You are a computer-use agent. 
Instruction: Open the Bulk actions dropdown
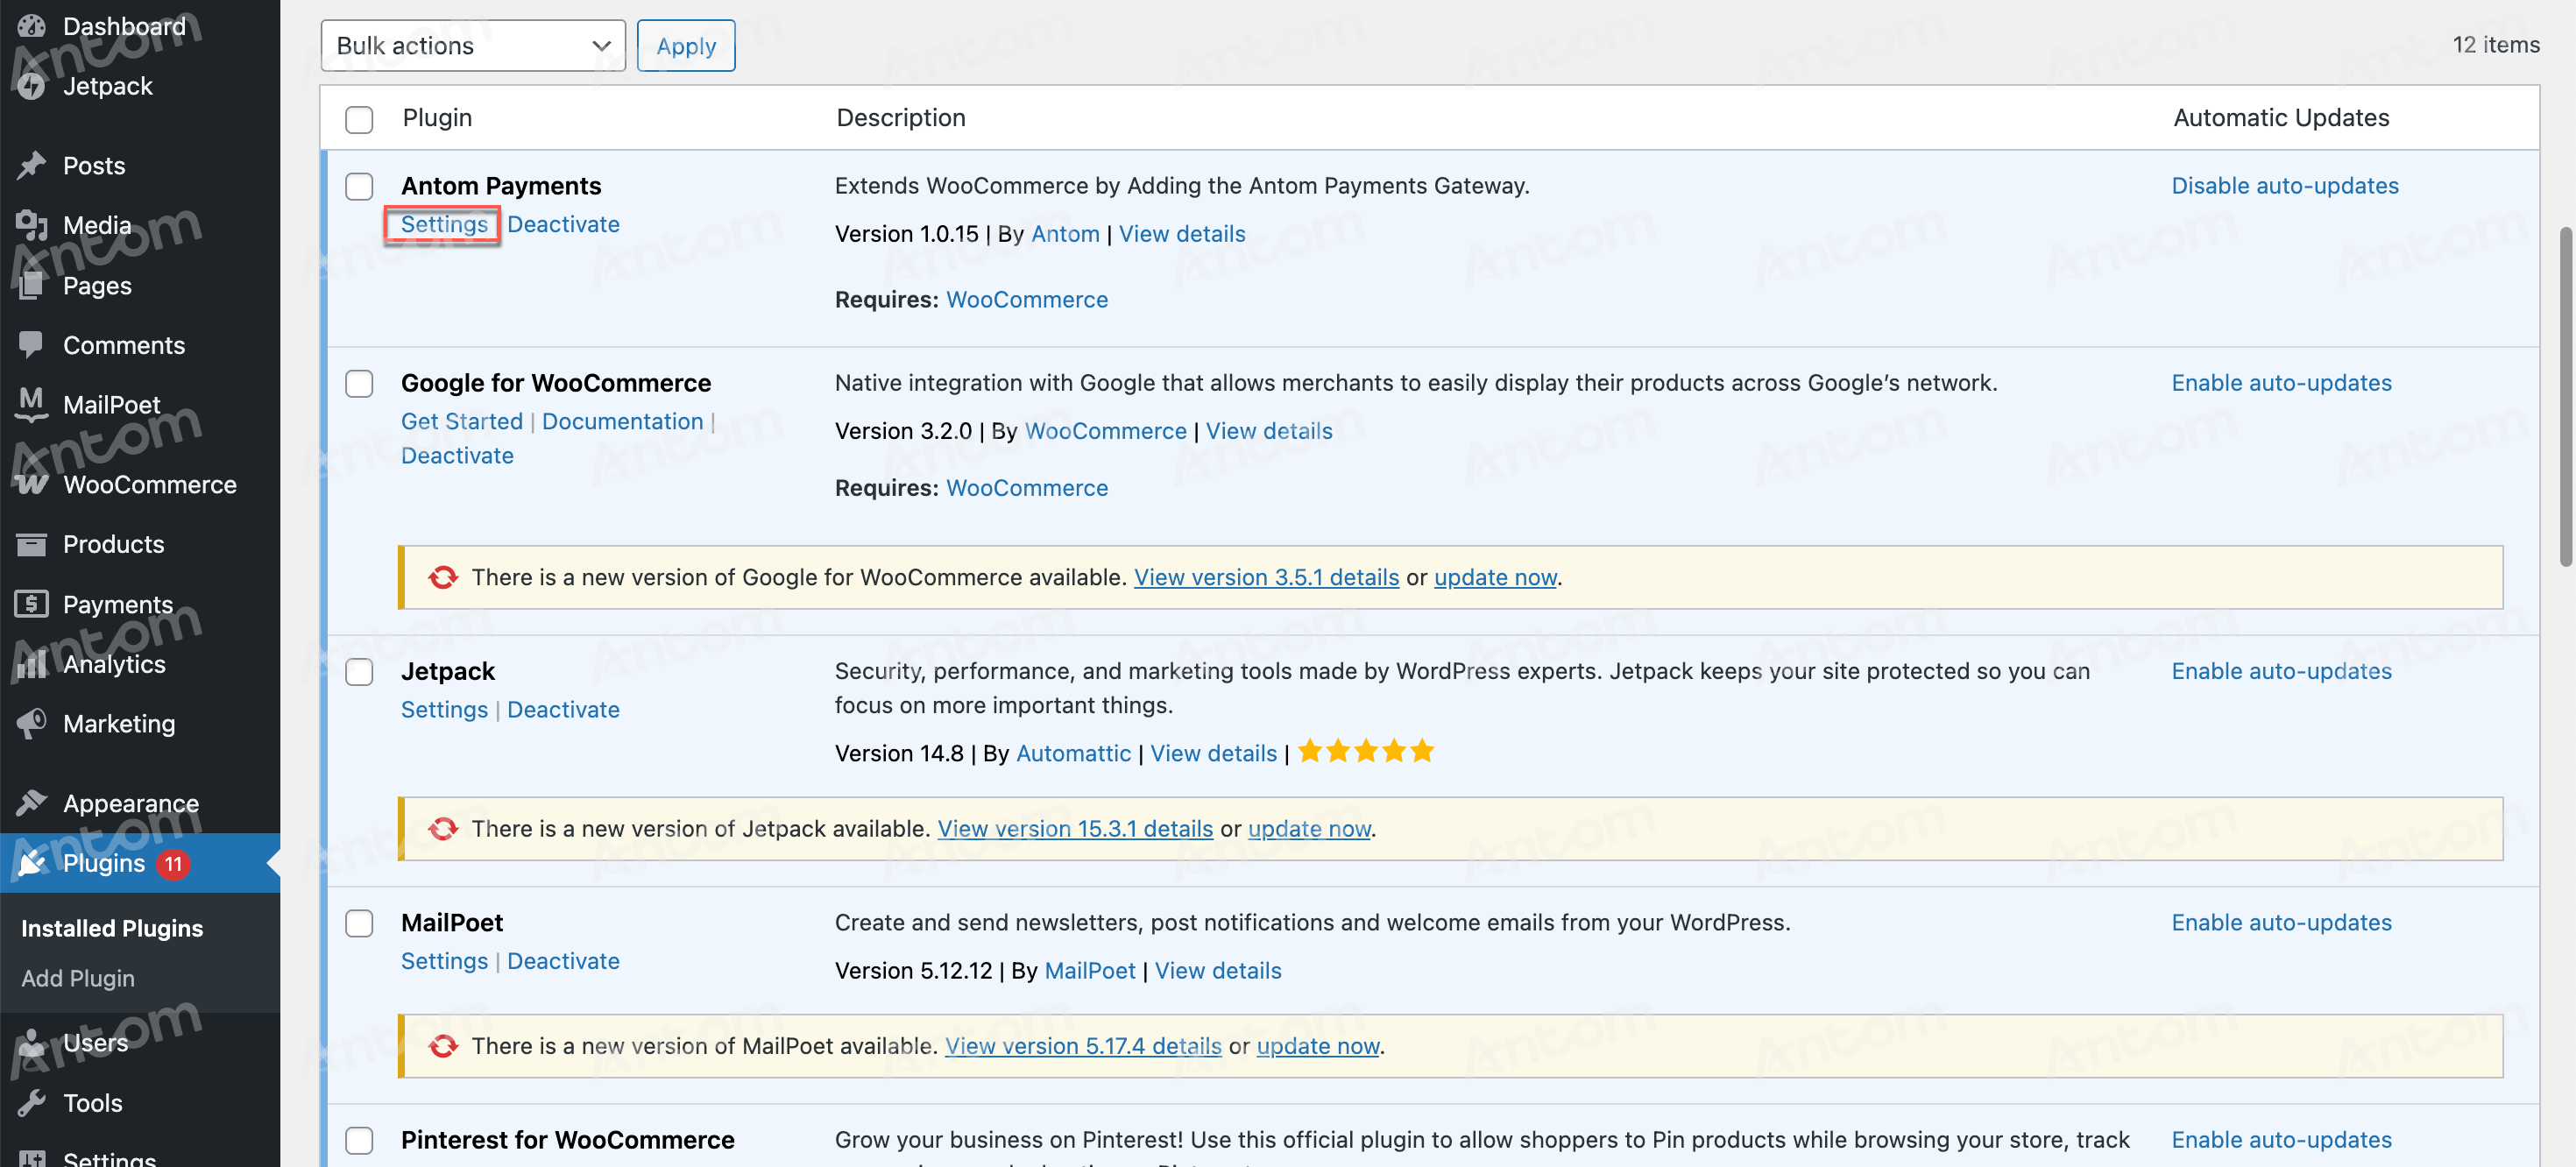(x=473, y=46)
